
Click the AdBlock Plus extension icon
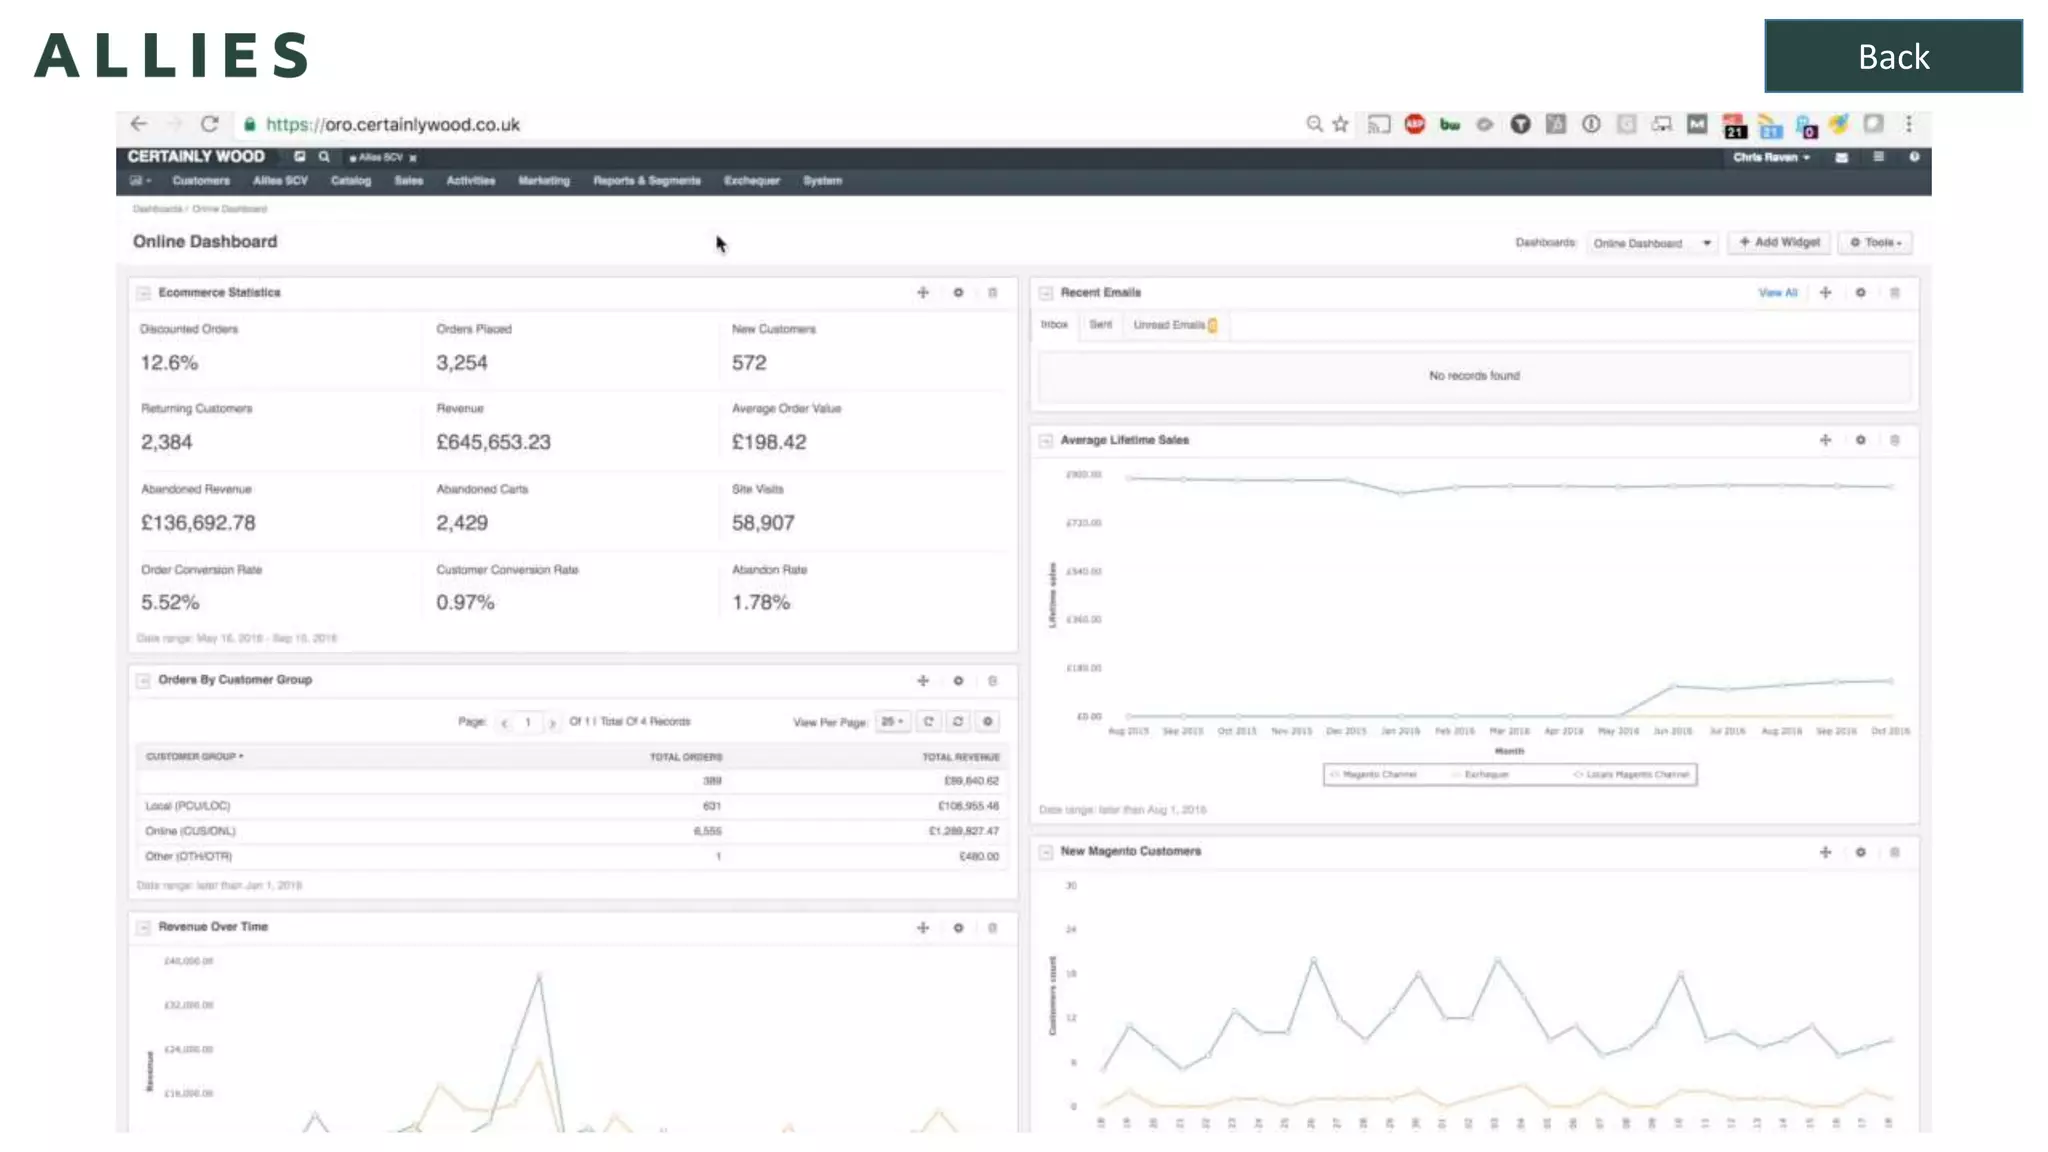coord(1414,124)
